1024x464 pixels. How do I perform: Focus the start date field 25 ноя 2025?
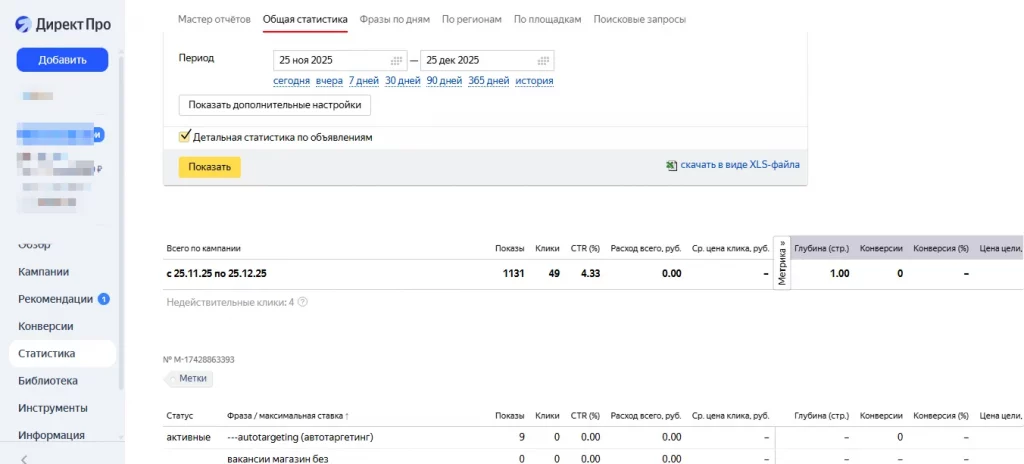coord(340,60)
